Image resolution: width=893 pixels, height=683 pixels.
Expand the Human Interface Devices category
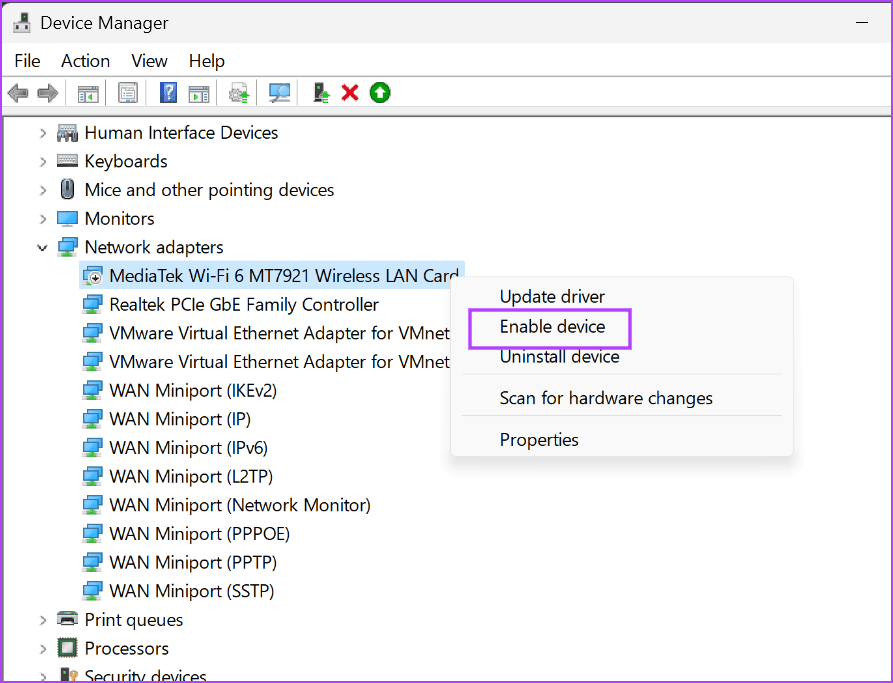point(42,132)
